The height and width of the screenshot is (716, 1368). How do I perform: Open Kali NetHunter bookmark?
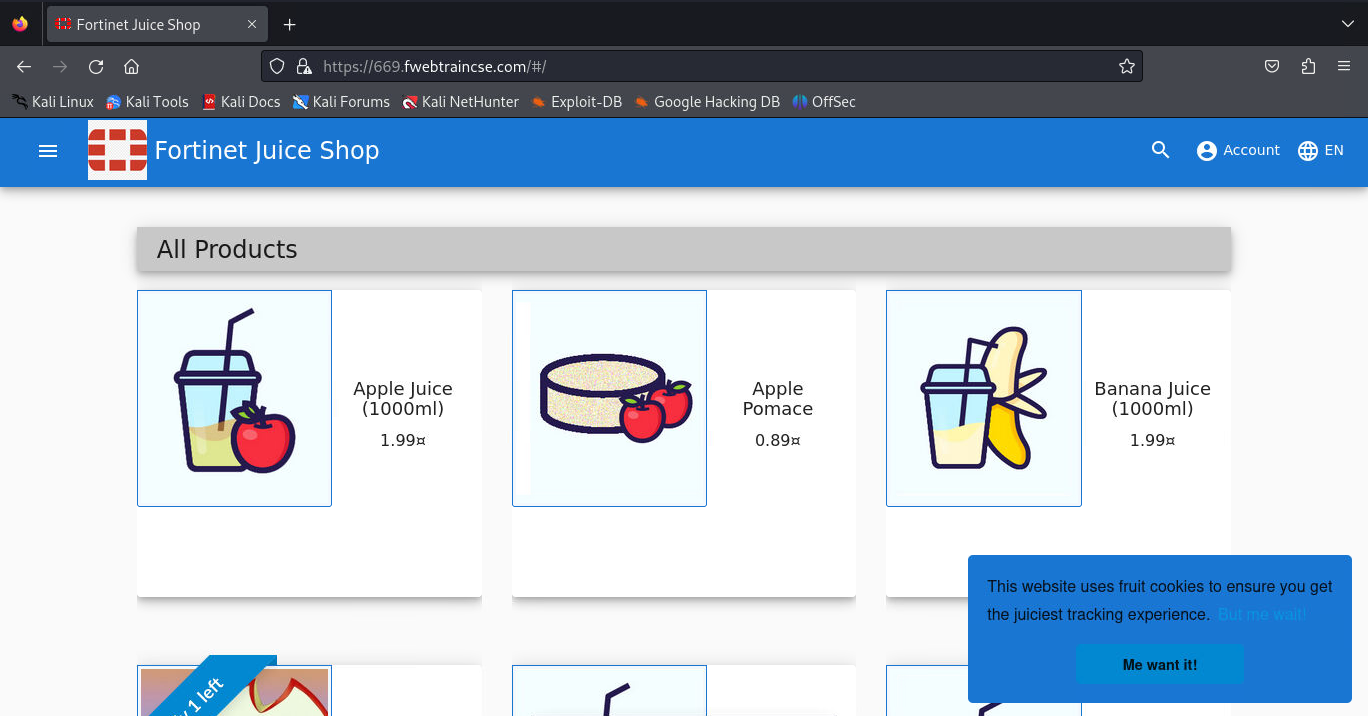[x=460, y=102]
